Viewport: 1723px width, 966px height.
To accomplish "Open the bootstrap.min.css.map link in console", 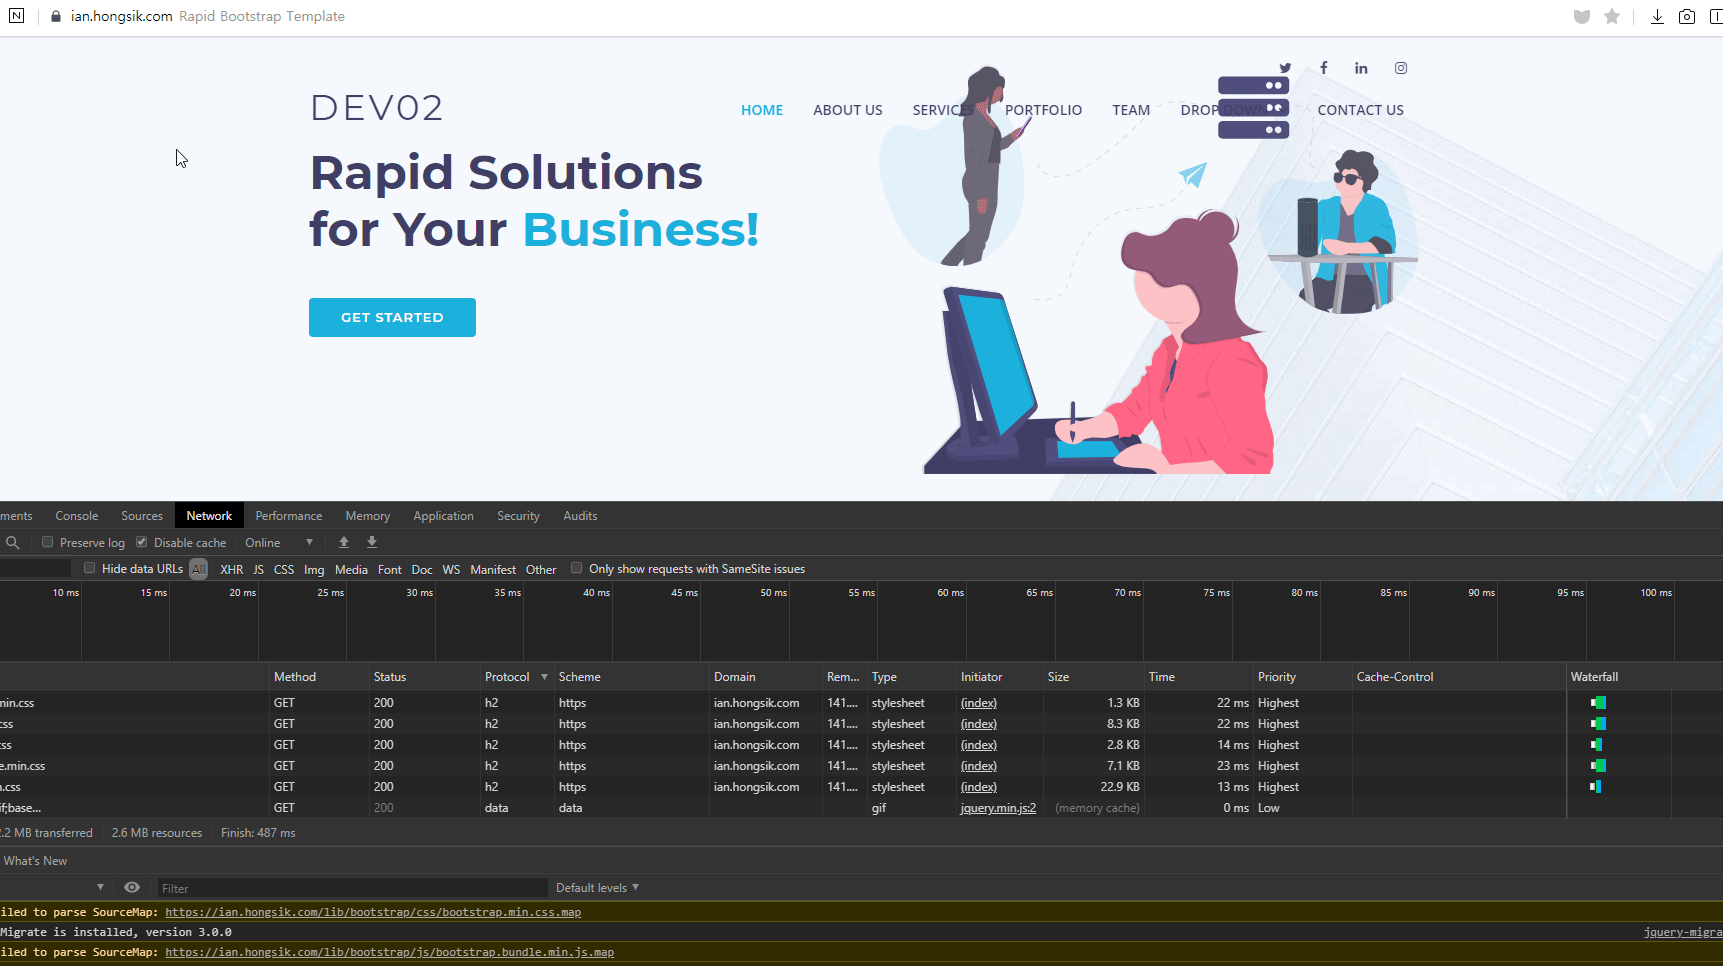I will (372, 912).
